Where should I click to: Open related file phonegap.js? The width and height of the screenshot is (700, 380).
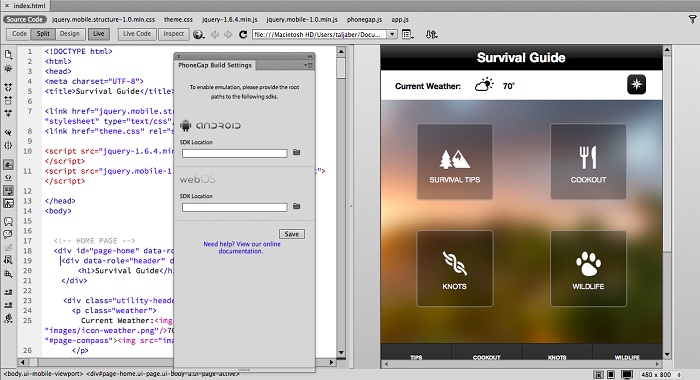(364, 20)
